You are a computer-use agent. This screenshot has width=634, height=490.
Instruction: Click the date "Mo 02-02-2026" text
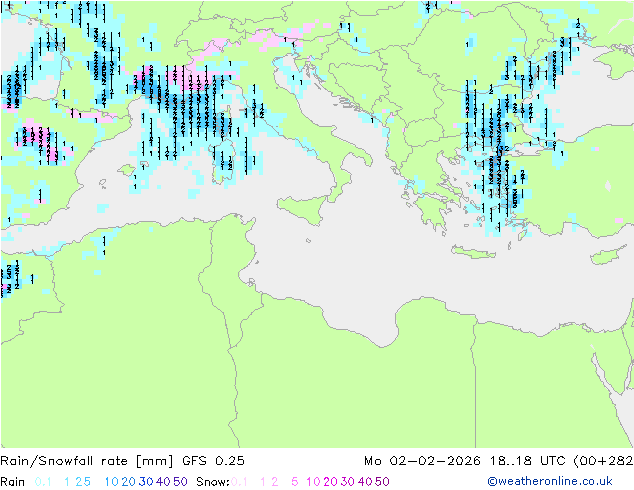(422, 461)
